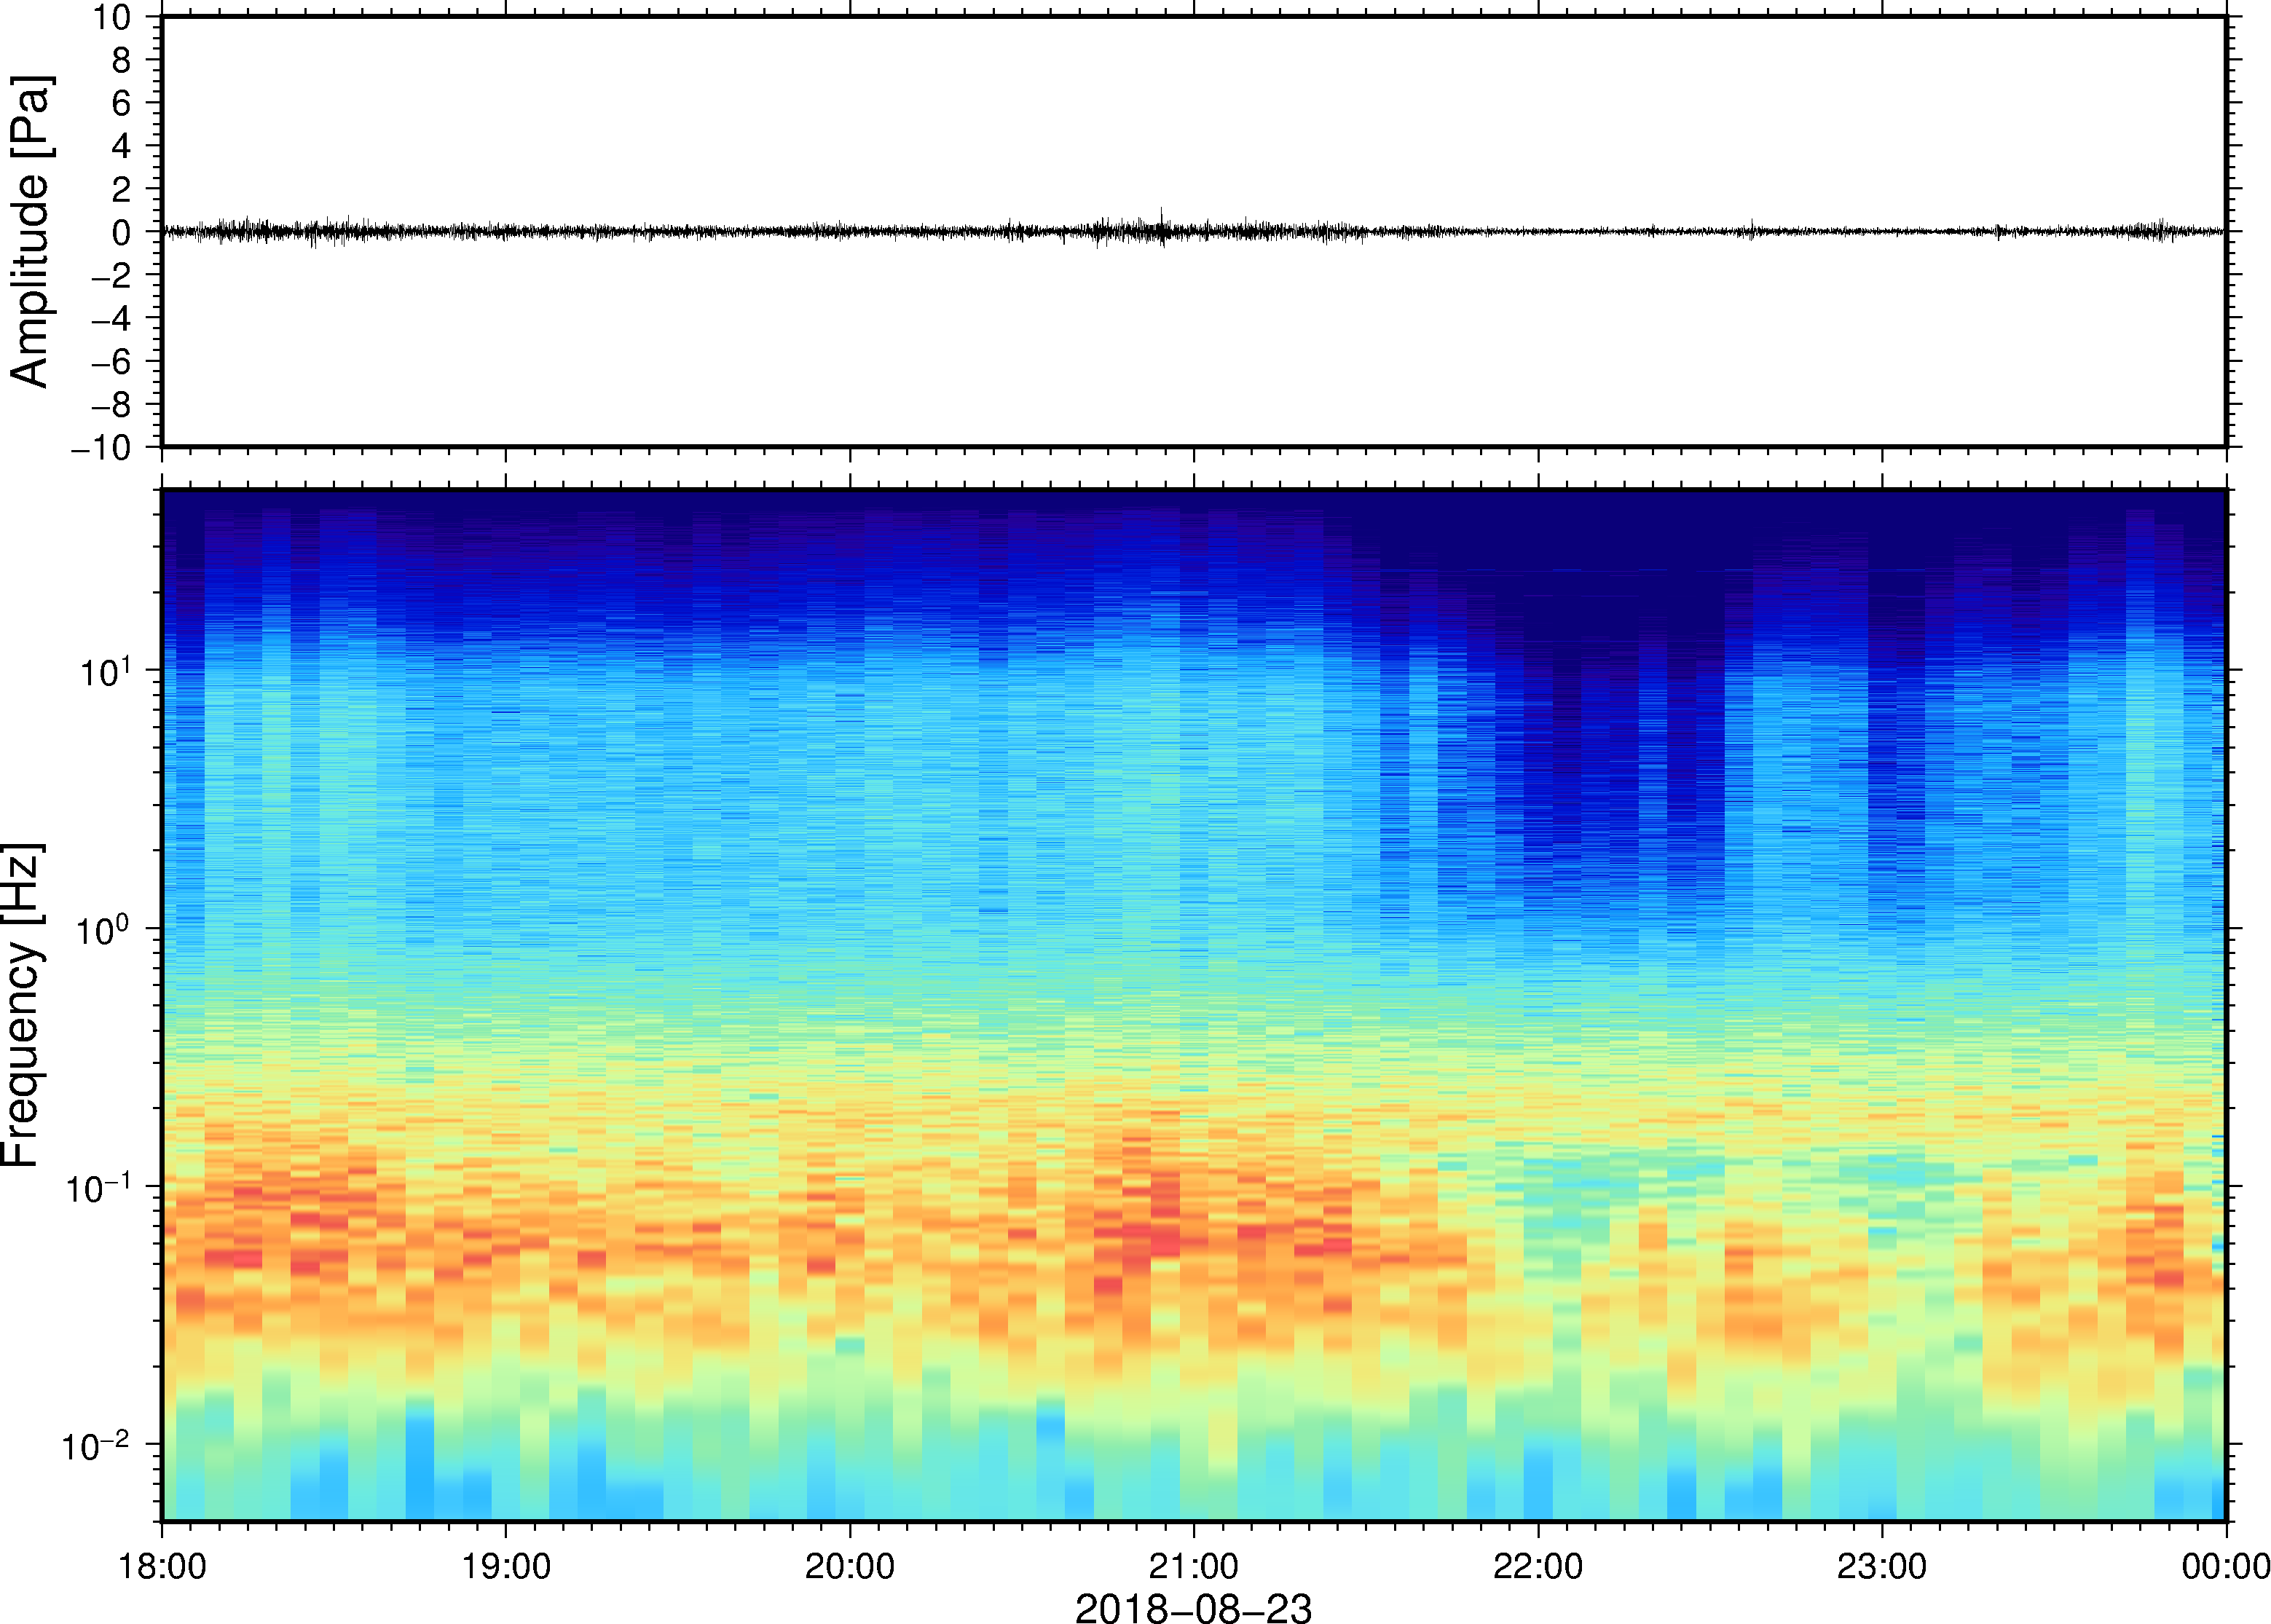Click the '22:00' time tick label
Viewport: 2271px width, 1624px height.
click(x=1538, y=1566)
